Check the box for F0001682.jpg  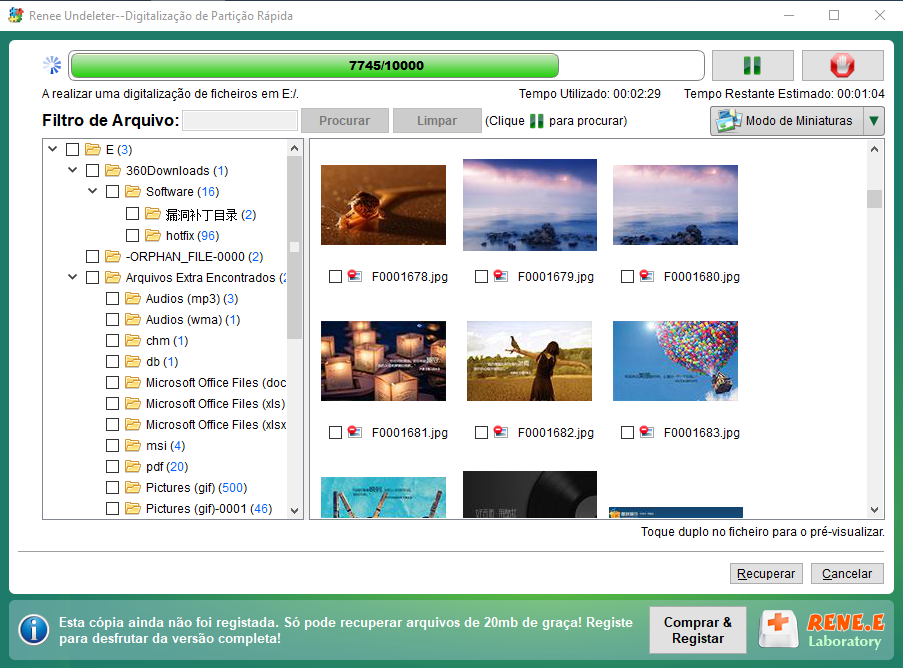point(481,432)
